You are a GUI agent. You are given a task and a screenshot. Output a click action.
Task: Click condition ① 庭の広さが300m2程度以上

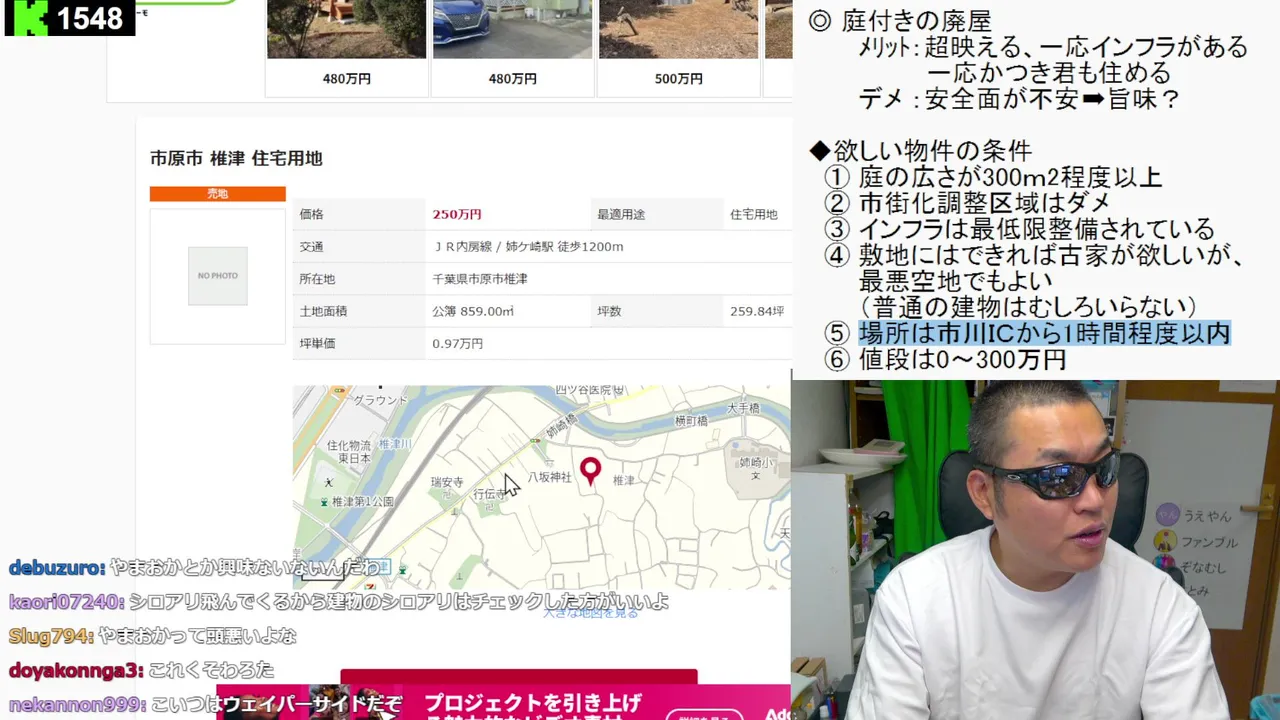[x=993, y=177]
